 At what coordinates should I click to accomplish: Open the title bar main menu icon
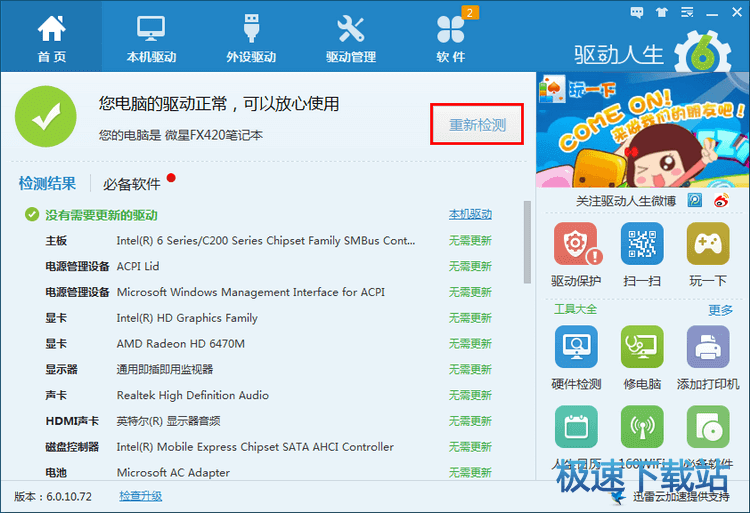[x=687, y=12]
